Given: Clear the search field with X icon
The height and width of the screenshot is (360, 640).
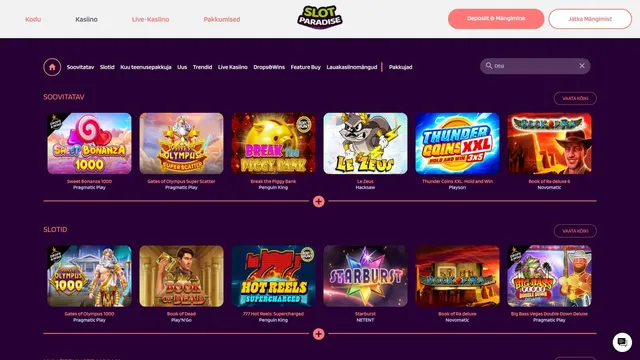Looking at the screenshot, I should coord(582,66).
